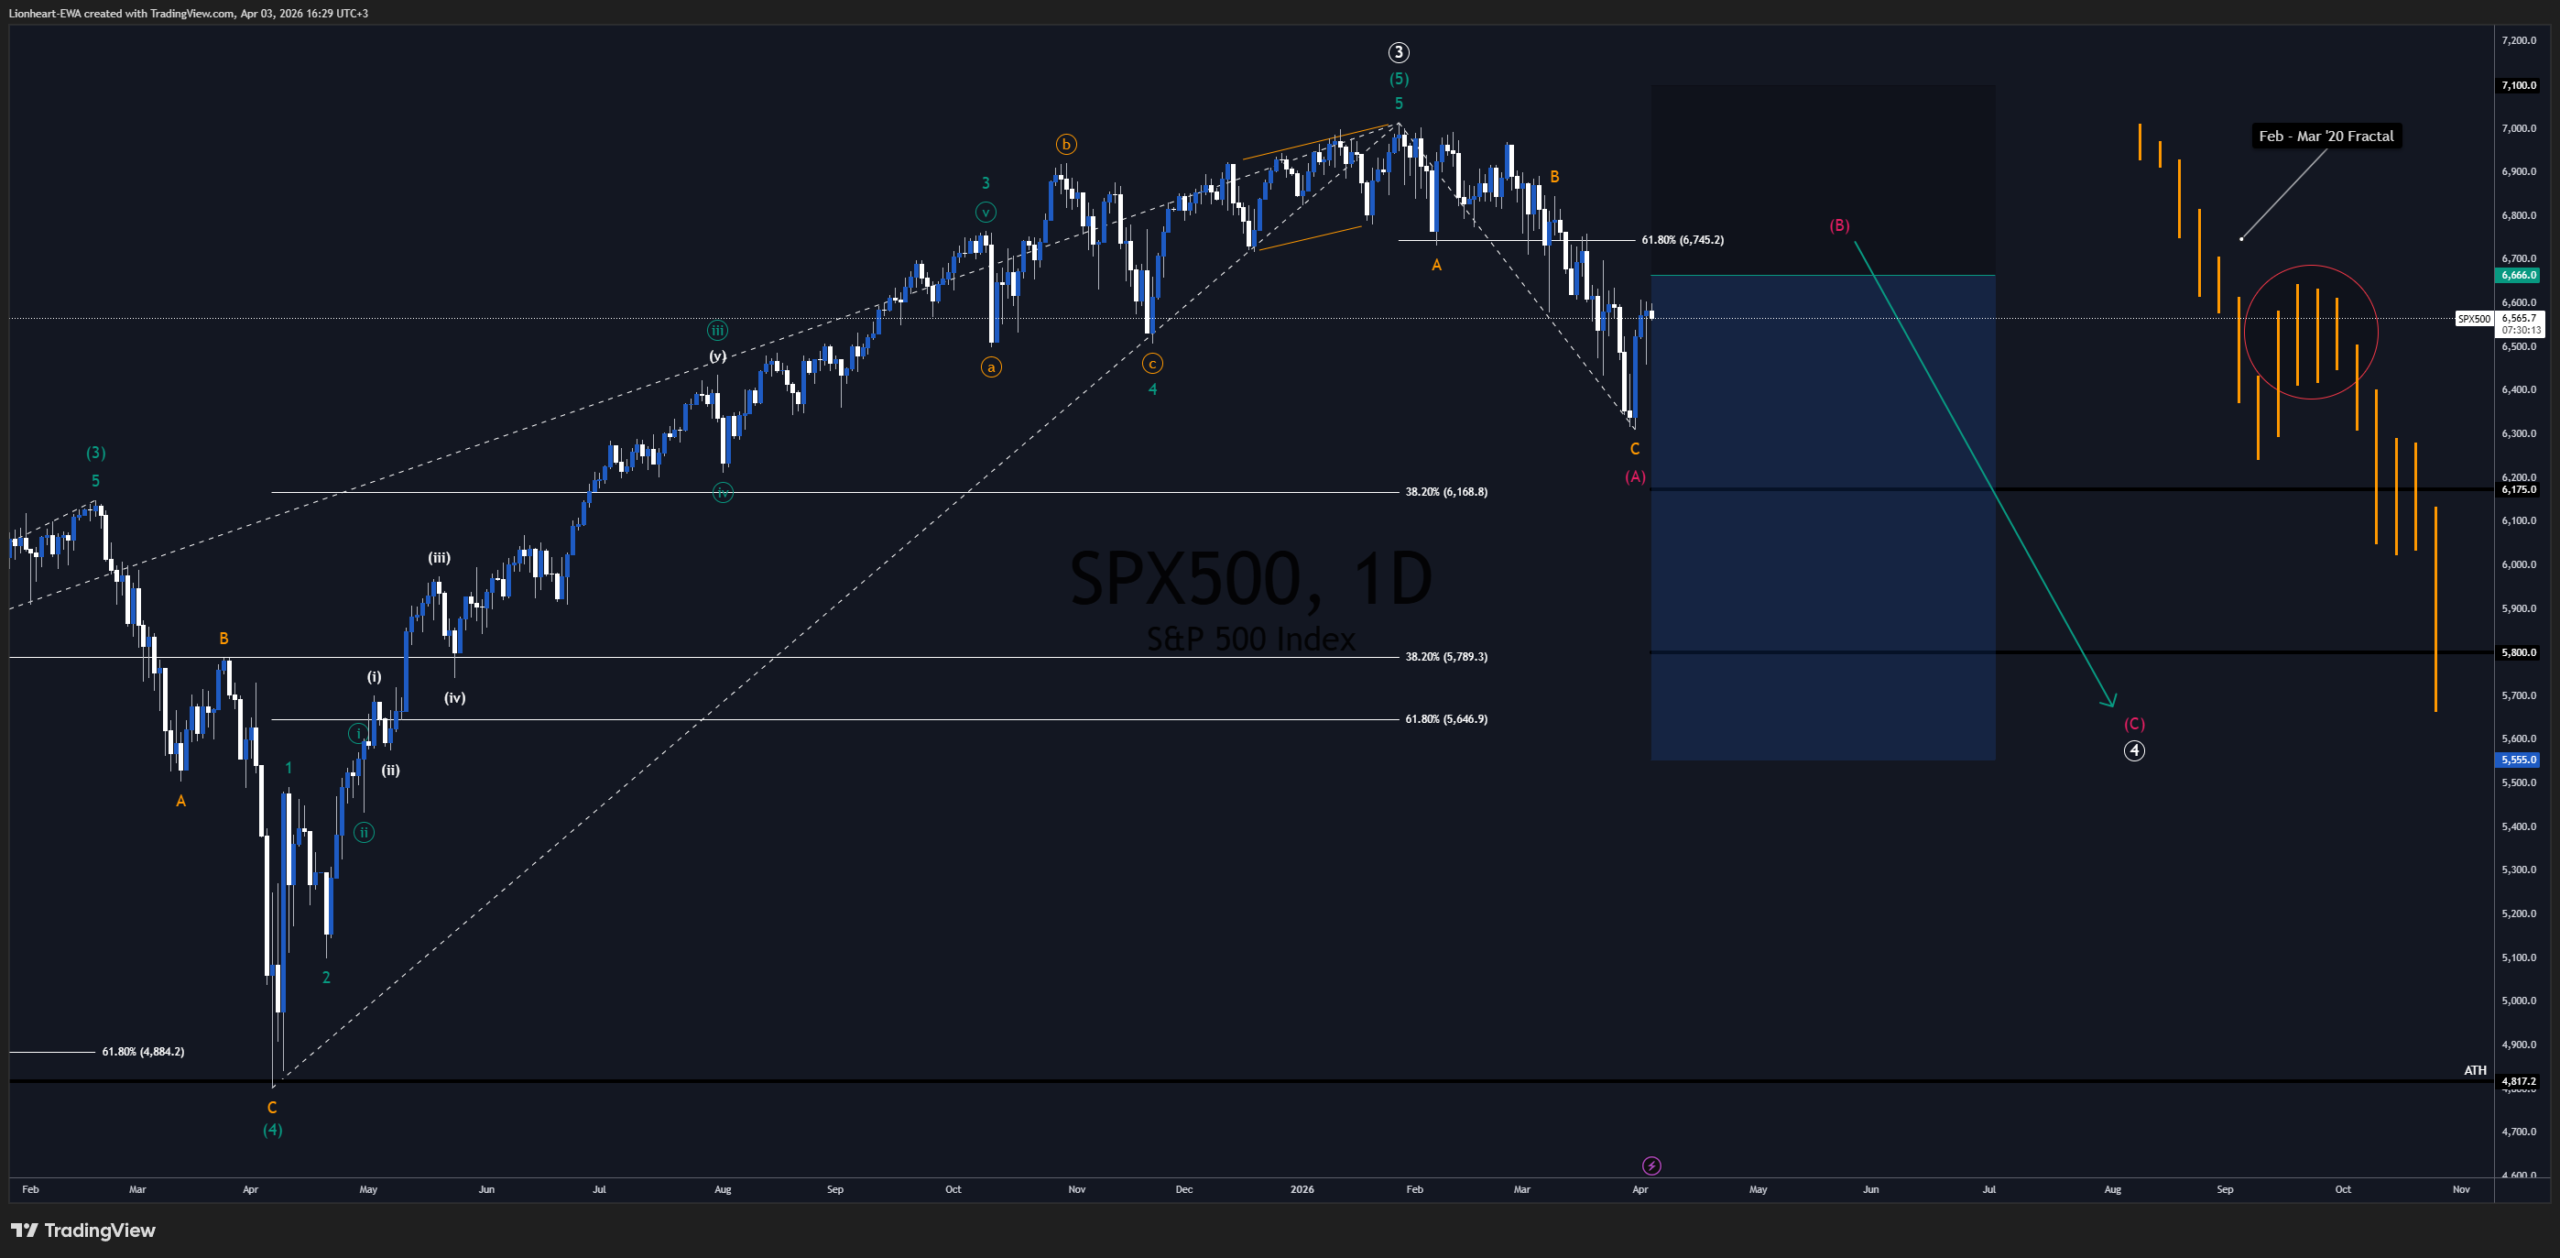Click the orange circled ⓑ wave label
Viewport: 2560px width, 1258px height.
[1065, 144]
